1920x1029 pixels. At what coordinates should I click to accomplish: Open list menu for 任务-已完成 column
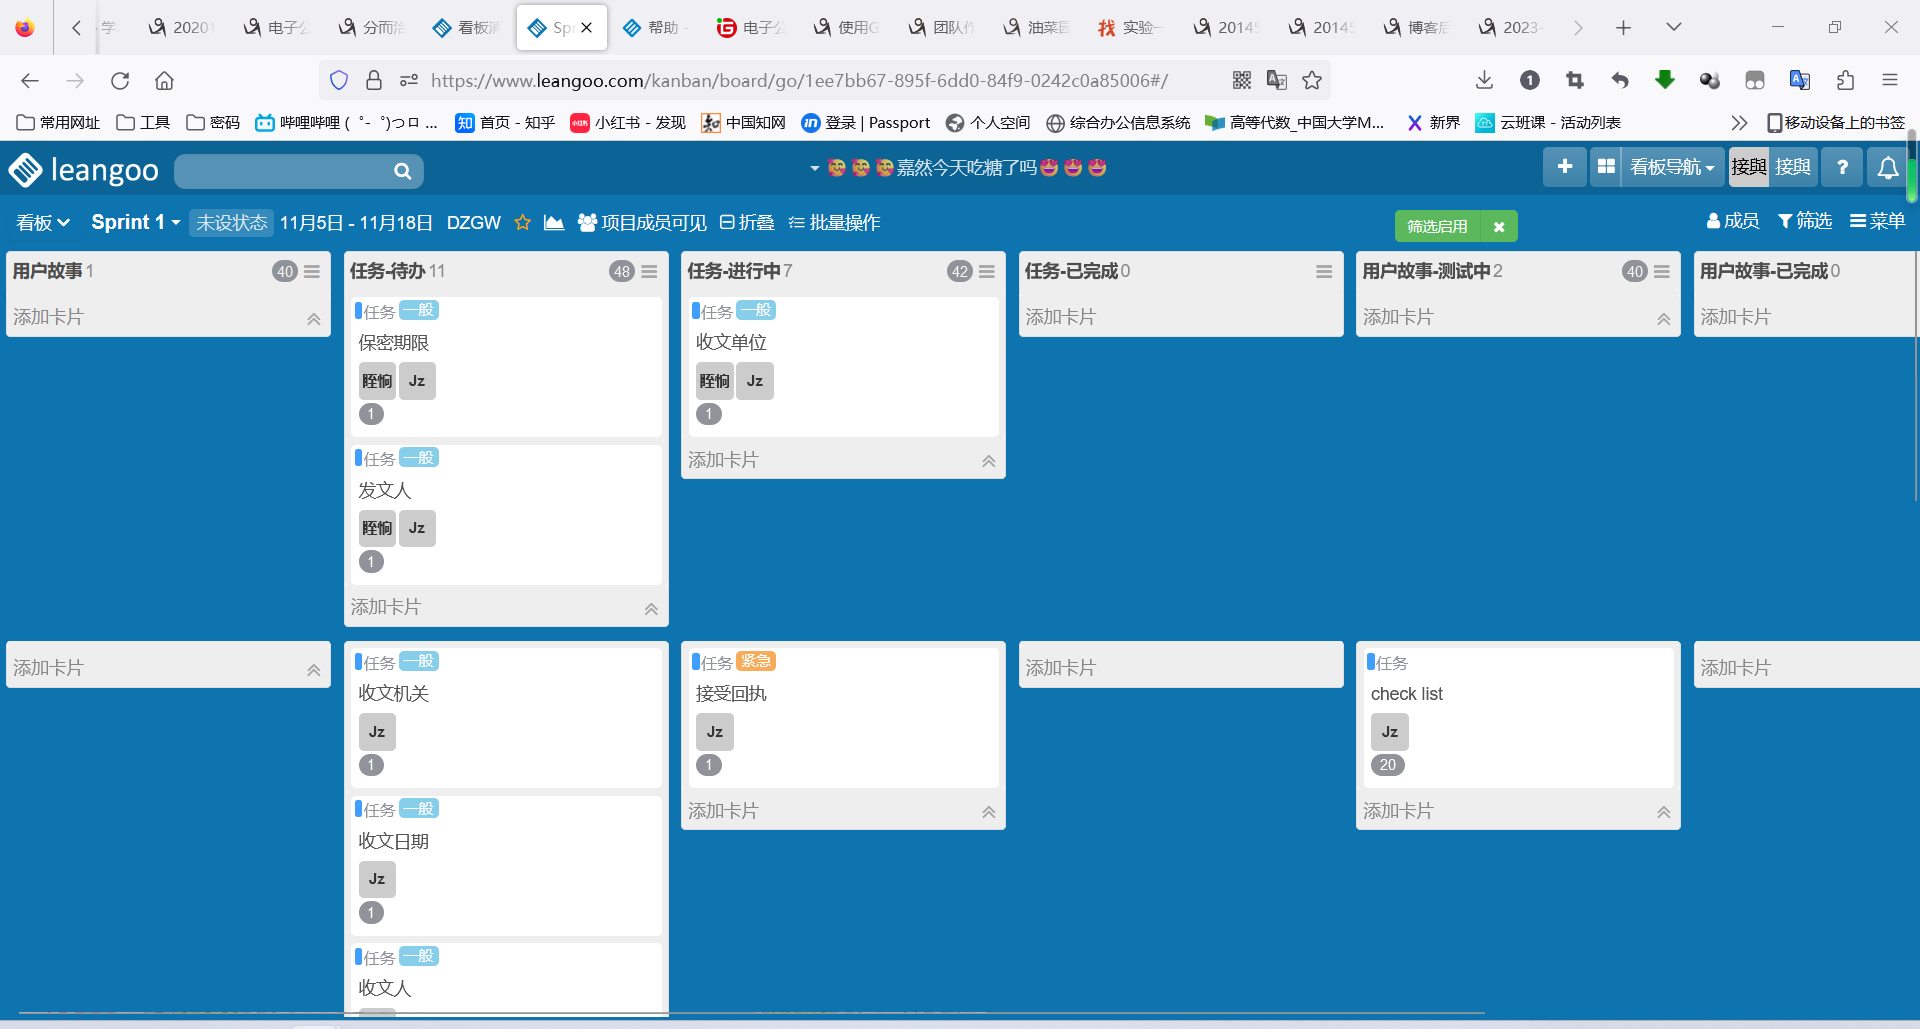[1324, 271]
